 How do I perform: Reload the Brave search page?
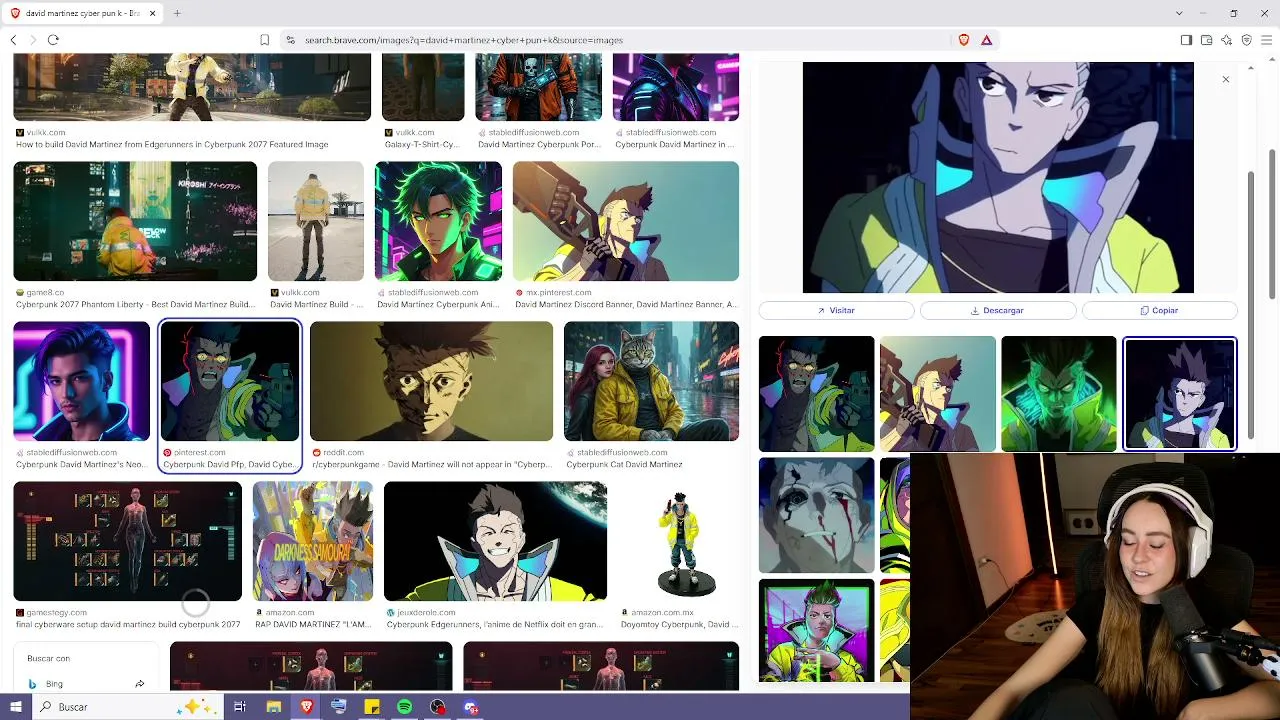click(53, 40)
